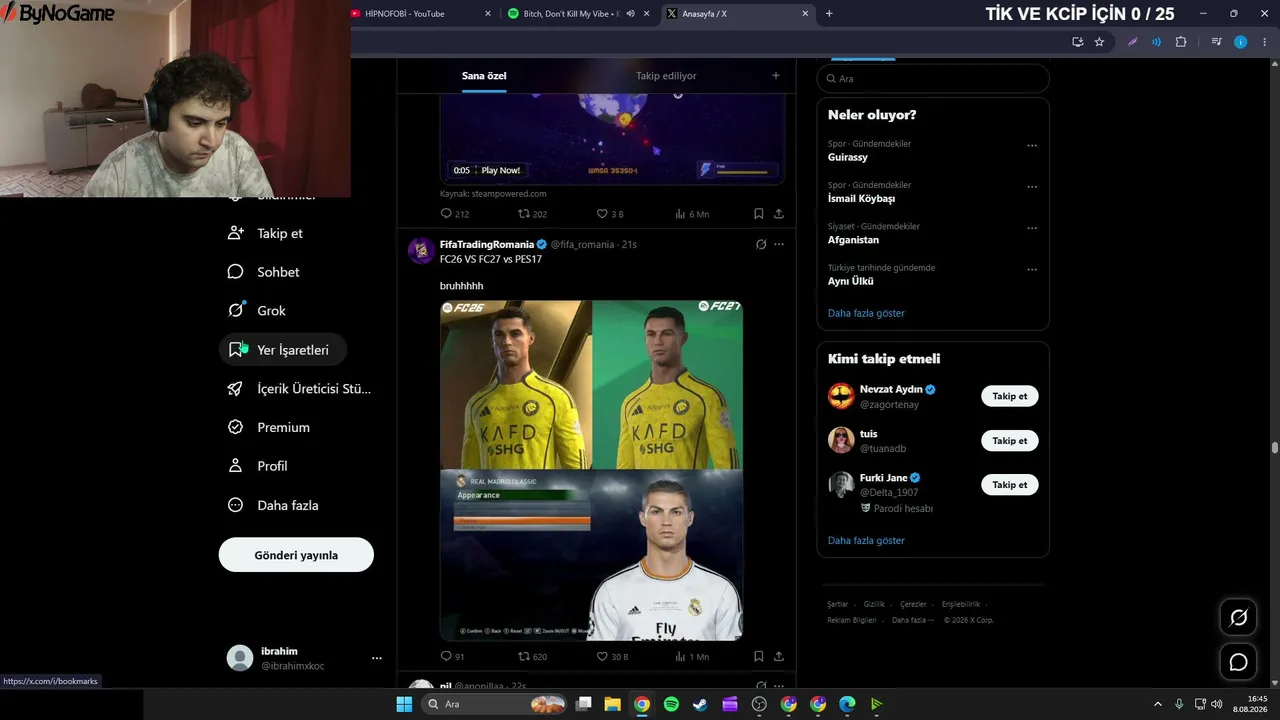Viewport: 1280px width, 720px height.
Task: Open Premium from the sidebar
Action: point(269,427)
